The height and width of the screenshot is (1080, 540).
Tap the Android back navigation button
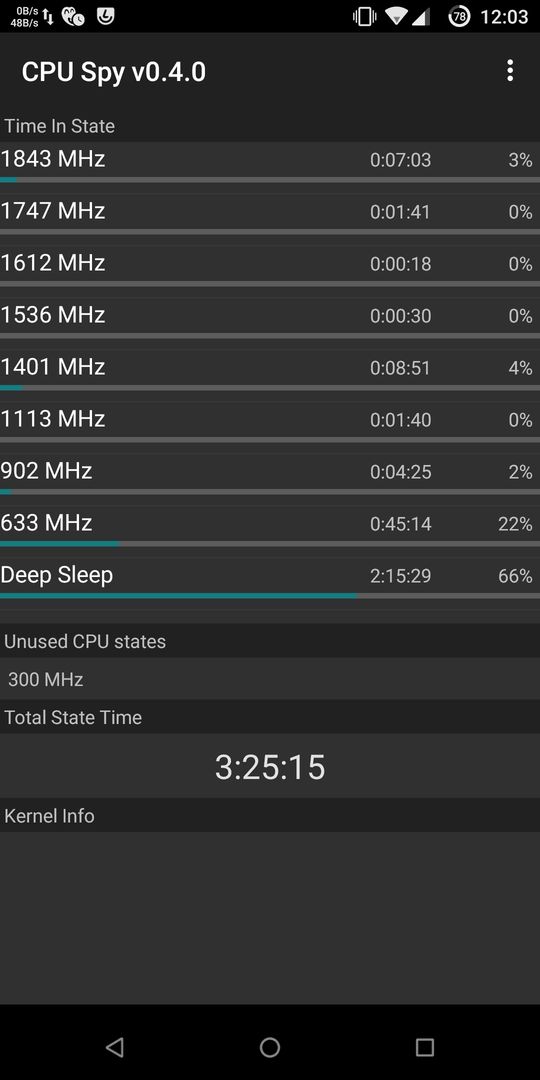point(114,1048)
